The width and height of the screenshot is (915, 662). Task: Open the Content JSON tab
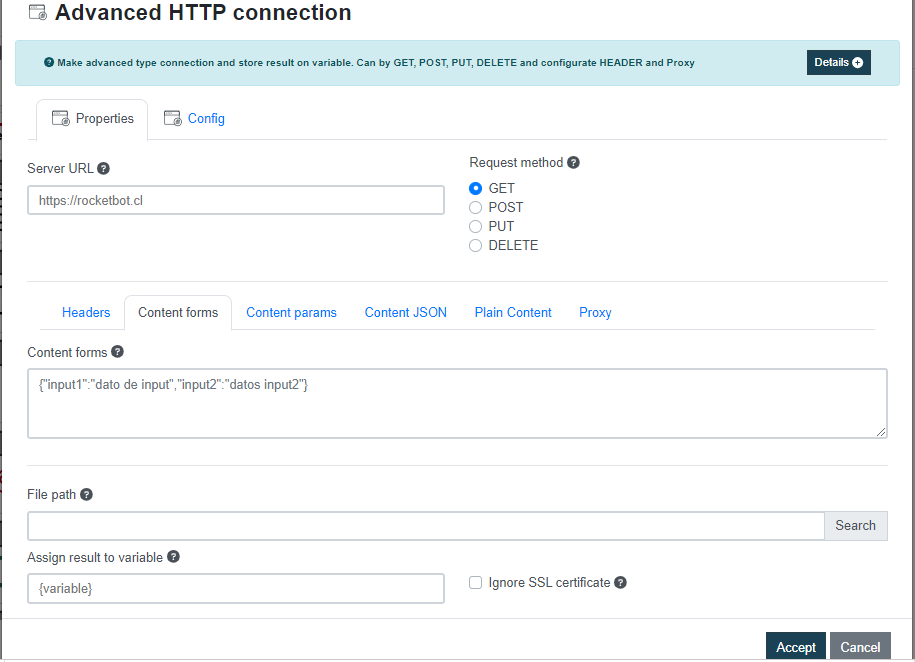click(405, 312)
